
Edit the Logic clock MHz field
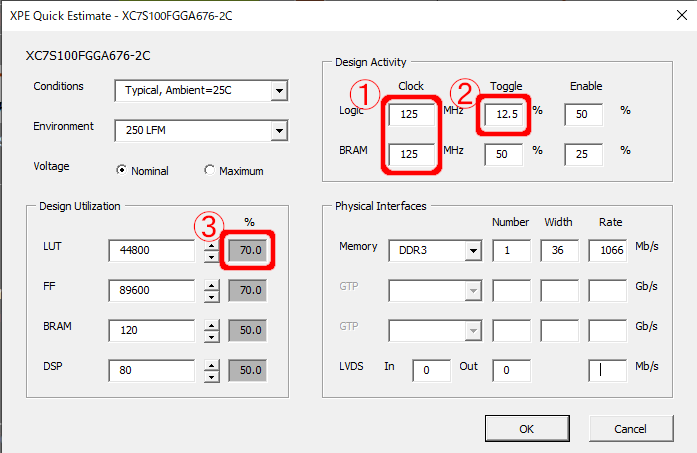(411, 115)
